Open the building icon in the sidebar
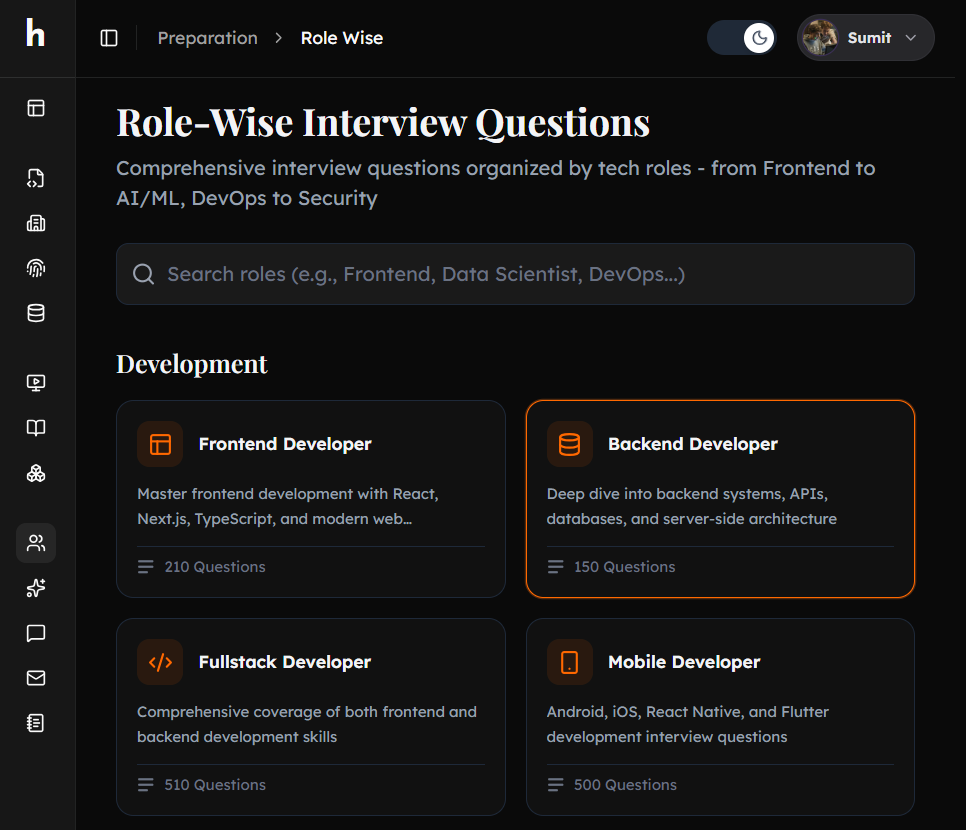966x830 pixels. [x=36, y=223]
